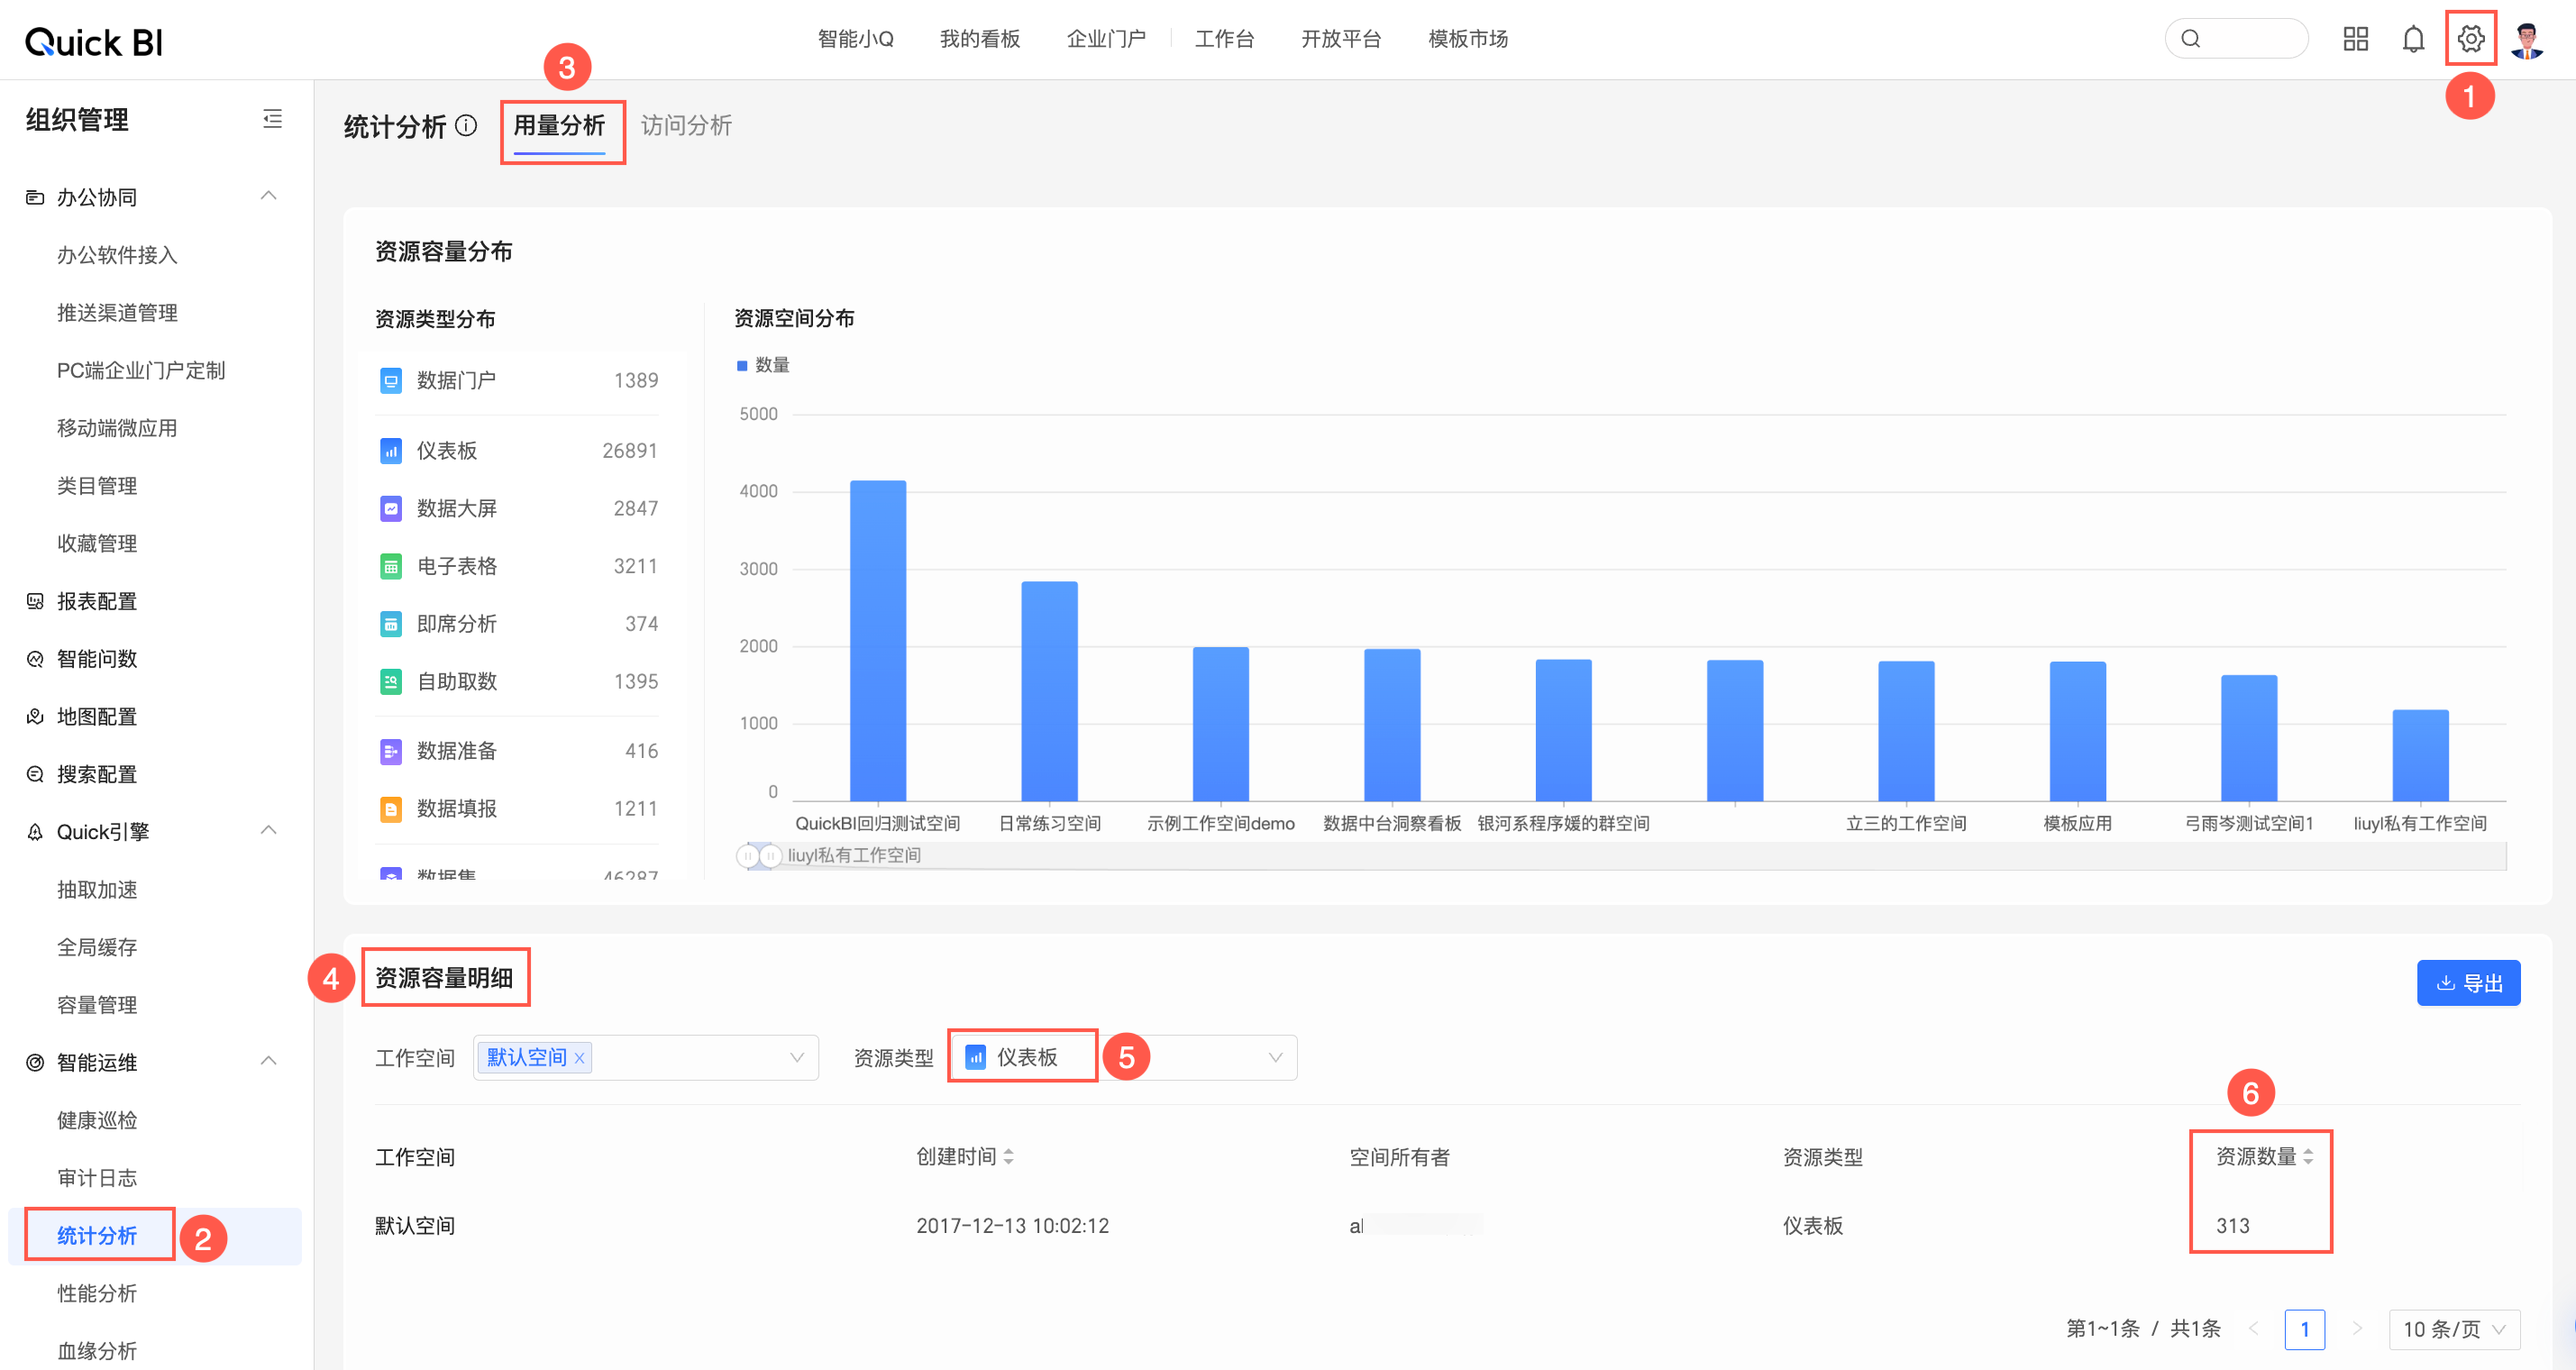The image size is (2576, 1370).
Task: Open the user avatar menu
Action: tap(2527, 40)
